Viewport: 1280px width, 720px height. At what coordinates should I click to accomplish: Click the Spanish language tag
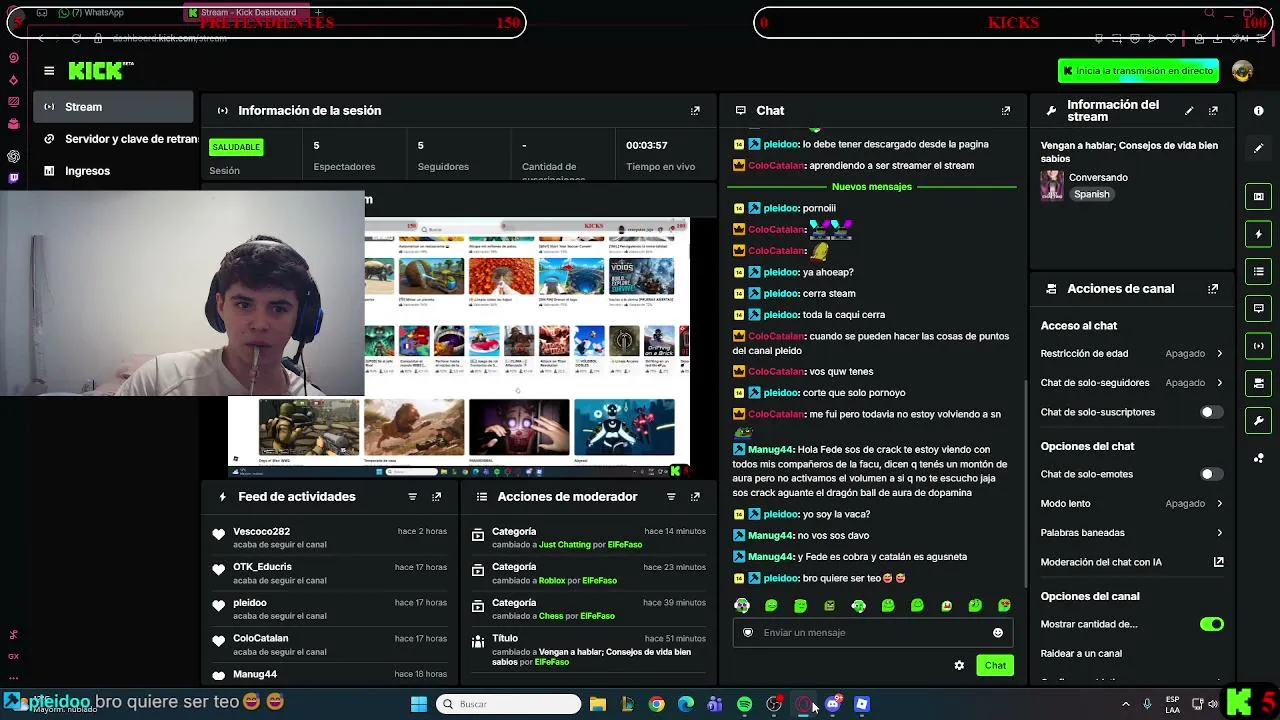pyautogui.click(x=1091, y=194)
